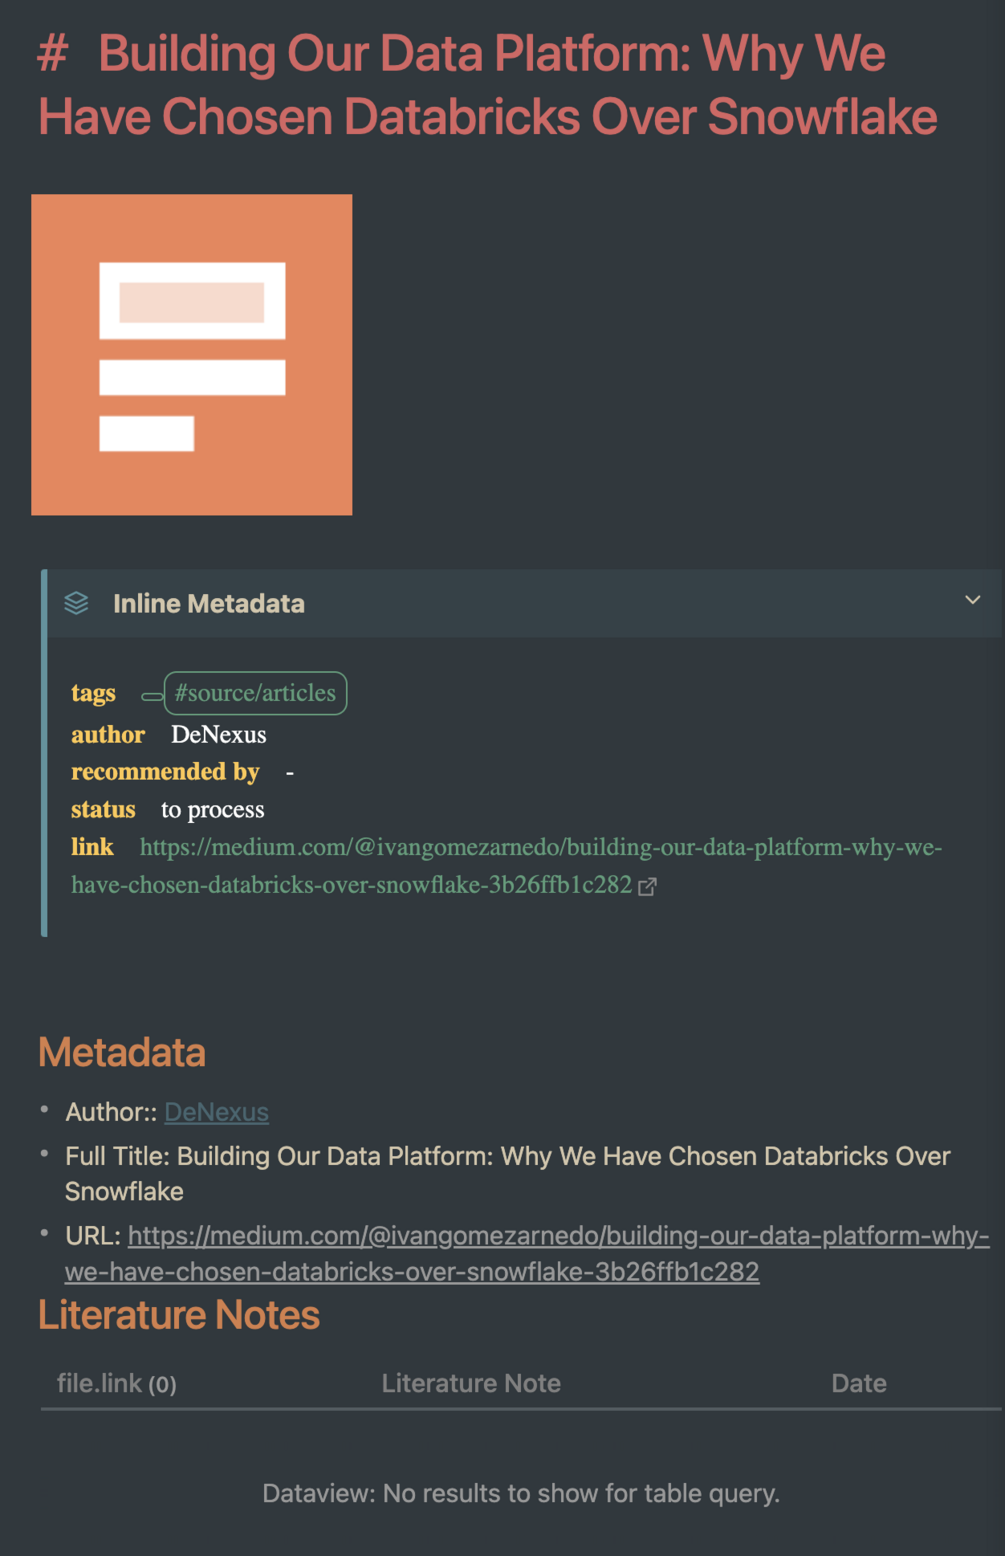Click the Metadata section heading
The width and height of the screenshot is (1005, 1556).
pyautogui.click(x=121, y=1052)
